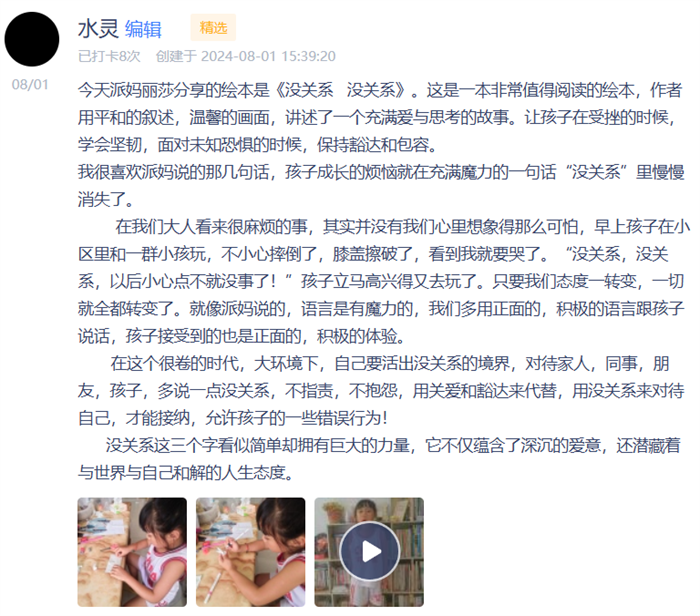700x616 pixels.
Task: Open the second photo of the girl at the table
Action: (x=250, y=552)
